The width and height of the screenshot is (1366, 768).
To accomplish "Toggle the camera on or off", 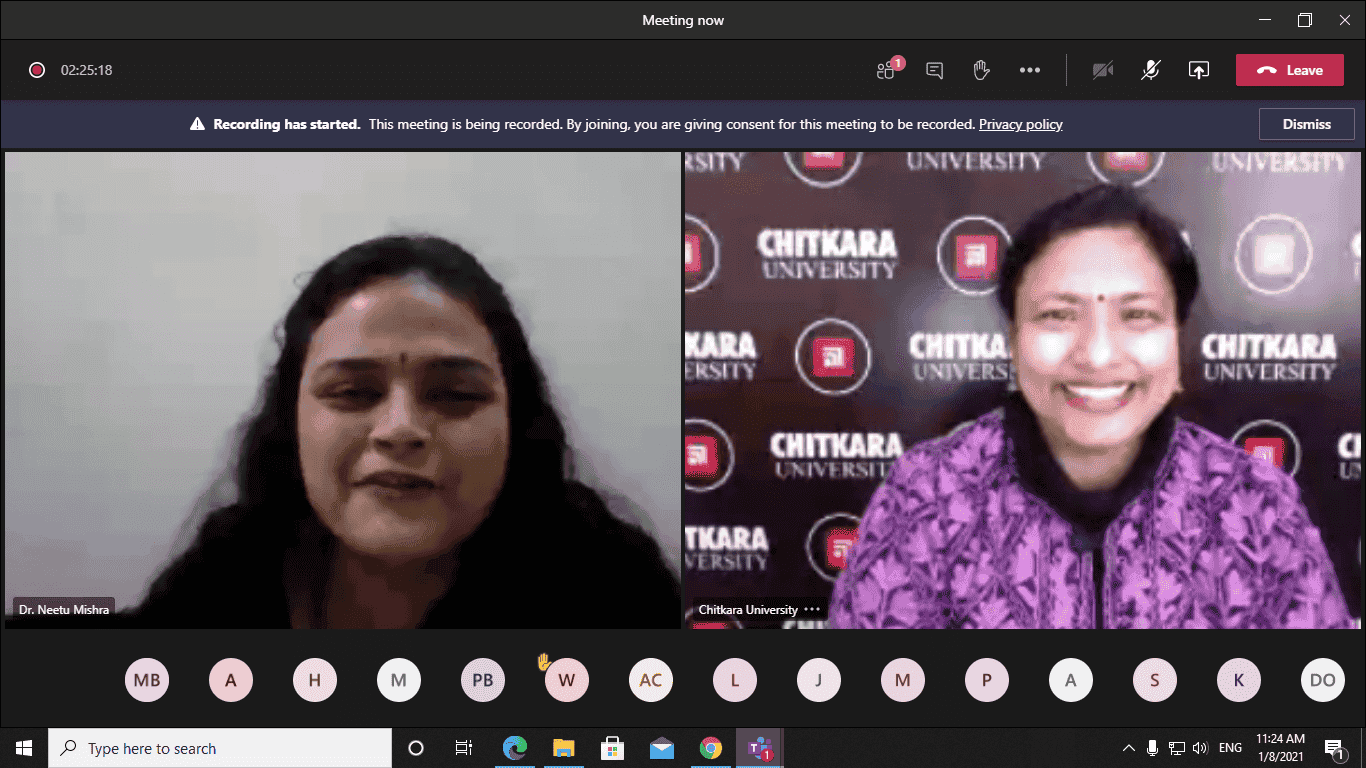I will (1103, 70).
